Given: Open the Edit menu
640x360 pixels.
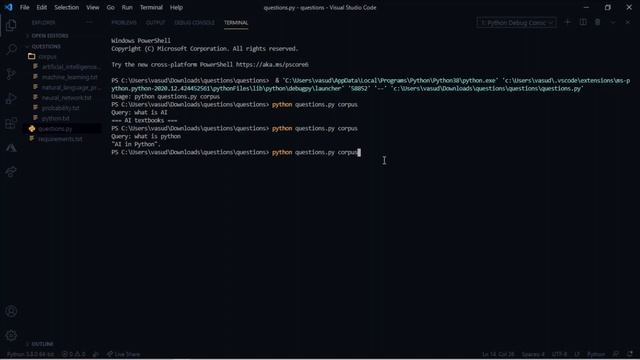Looking at the screenshot, I should point(42,7).
